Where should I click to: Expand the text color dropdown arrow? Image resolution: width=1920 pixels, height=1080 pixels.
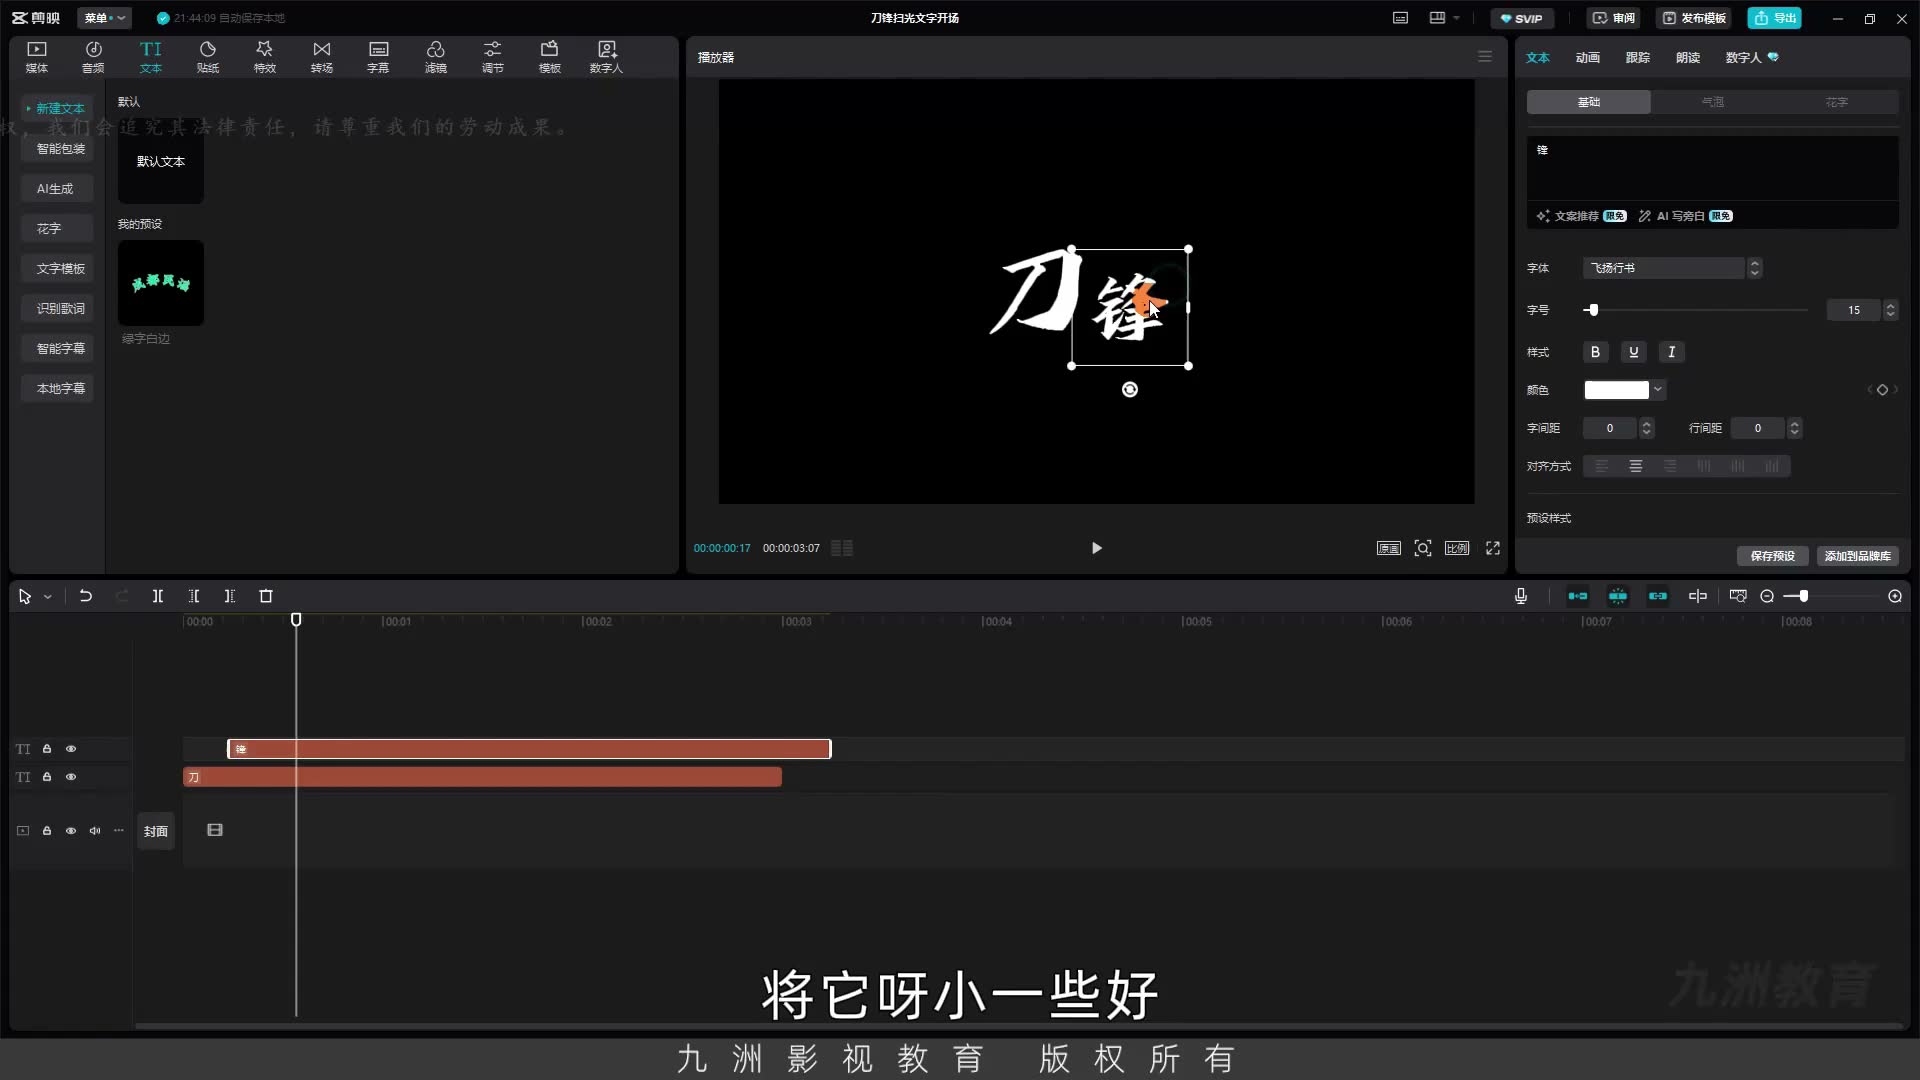click(1658, 390)
